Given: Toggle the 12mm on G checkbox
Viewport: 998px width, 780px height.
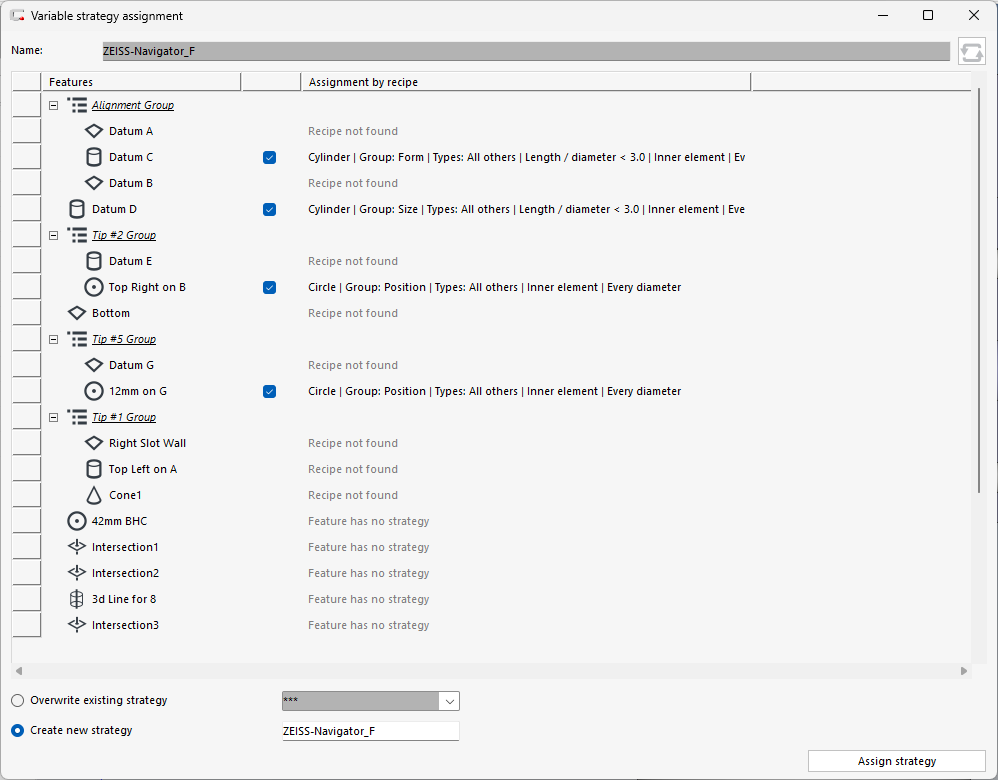Looking at the screenshot, I should coord(269,391).
